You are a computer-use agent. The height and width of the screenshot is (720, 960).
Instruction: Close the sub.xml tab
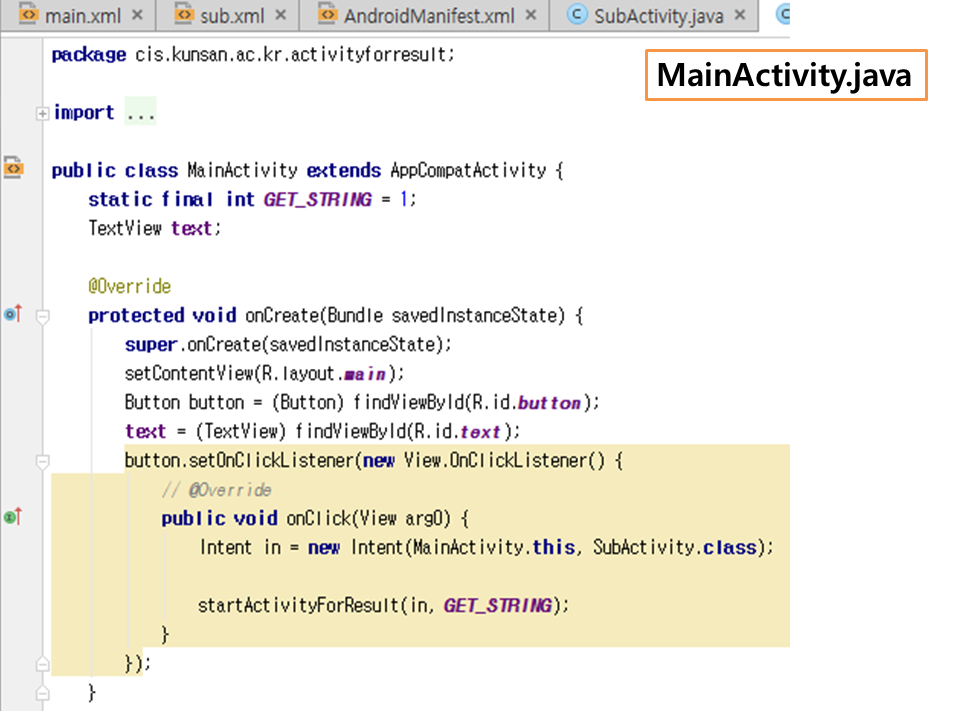tap(281, 15)
